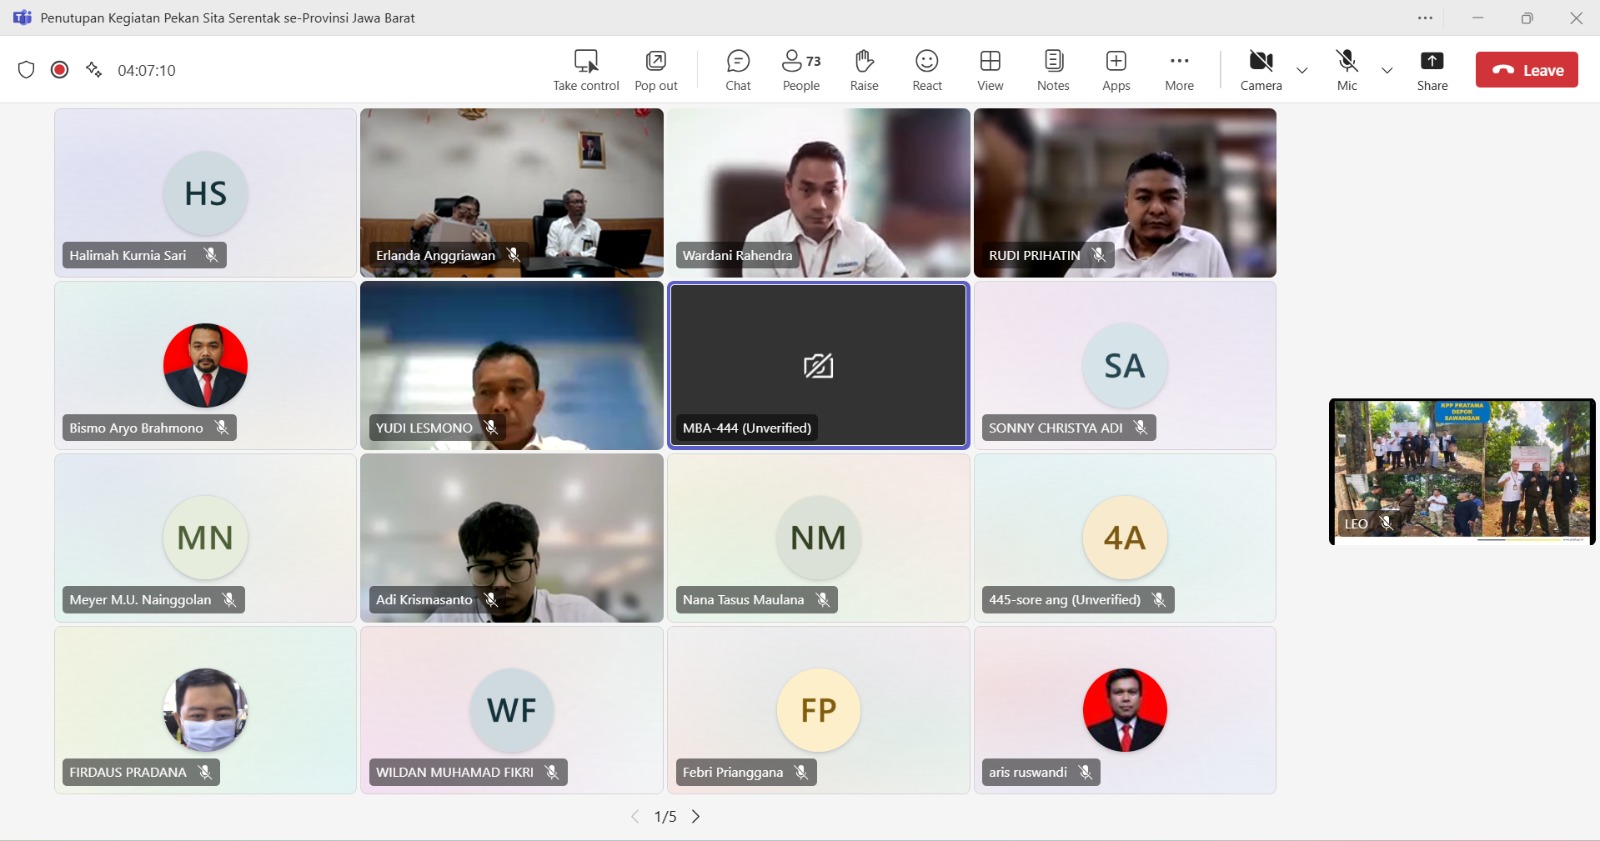The height and width of the screenshot is (841, 1600).
Task: Open the Chat panel
Action: point(738,70)
